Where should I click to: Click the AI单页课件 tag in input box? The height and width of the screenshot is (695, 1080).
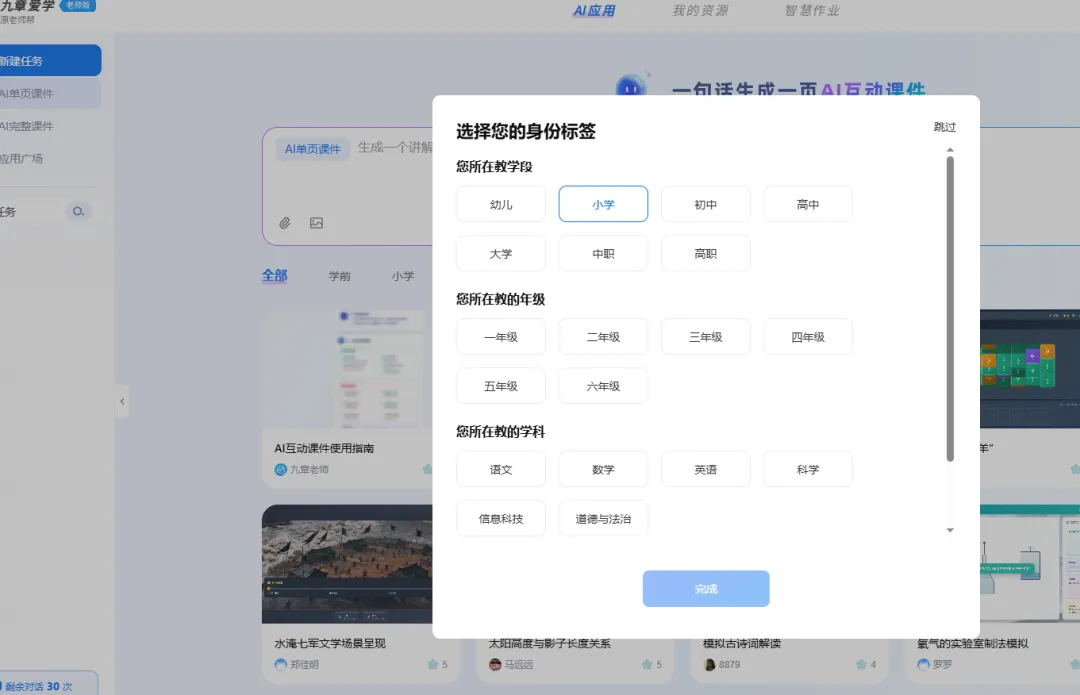point(313,149)
